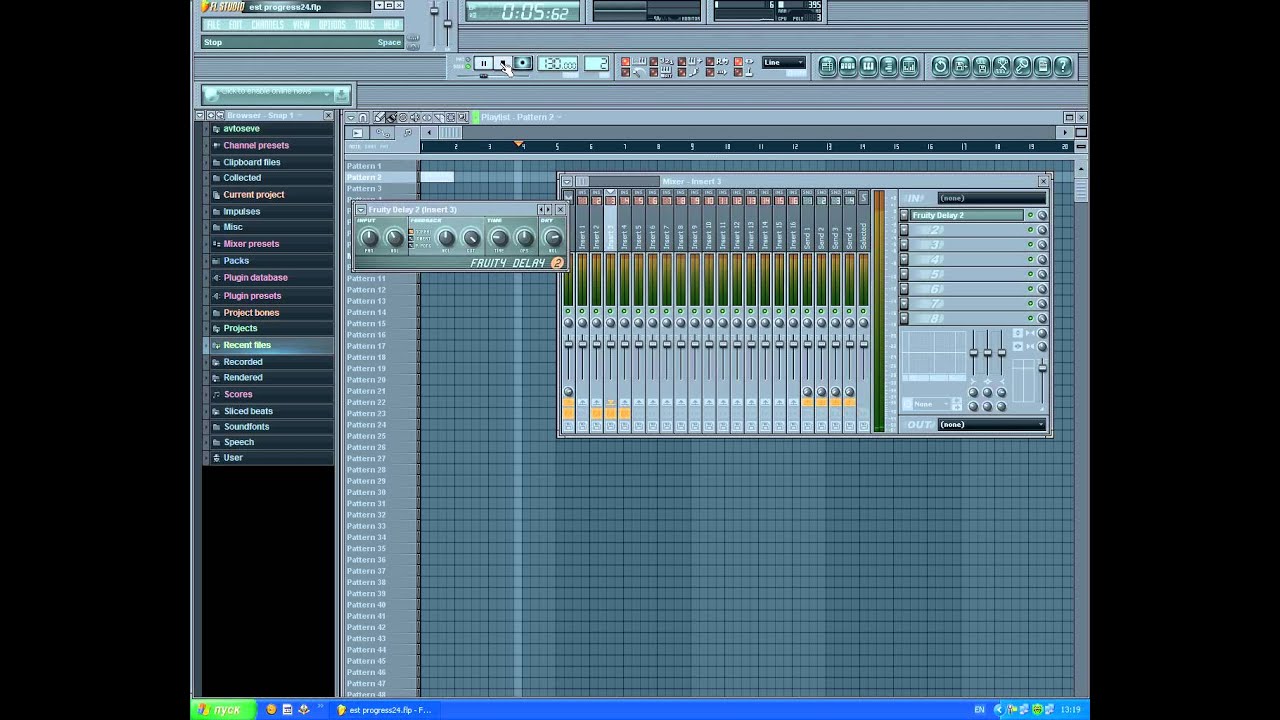Viewport: 1280px width, 720px height.
Task: Open the mixer IN input dropdown
Action: [x=991, y=198]
